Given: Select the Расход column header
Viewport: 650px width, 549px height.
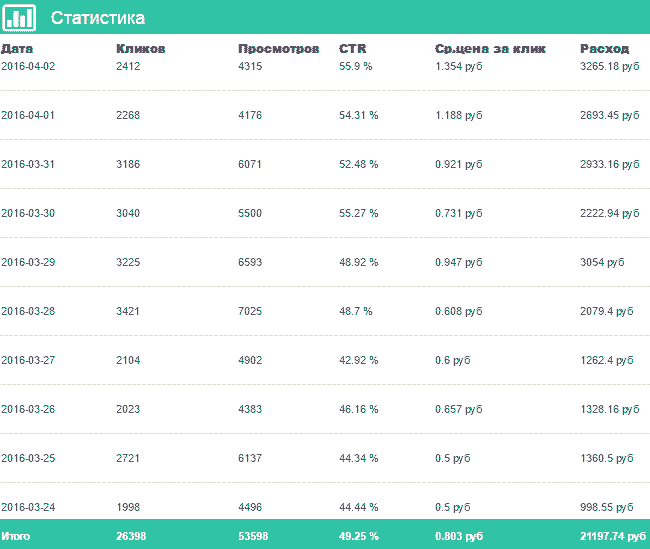Looking at the screenshot, I should pos(604,49).
